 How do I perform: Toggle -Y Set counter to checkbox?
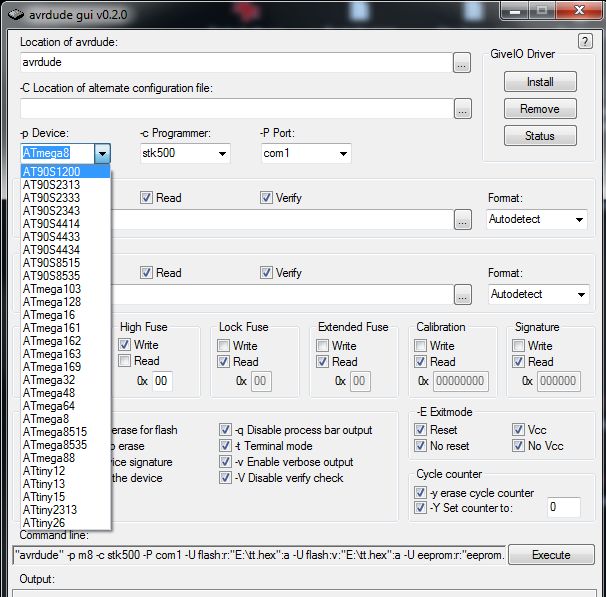(x=420, y=507)
